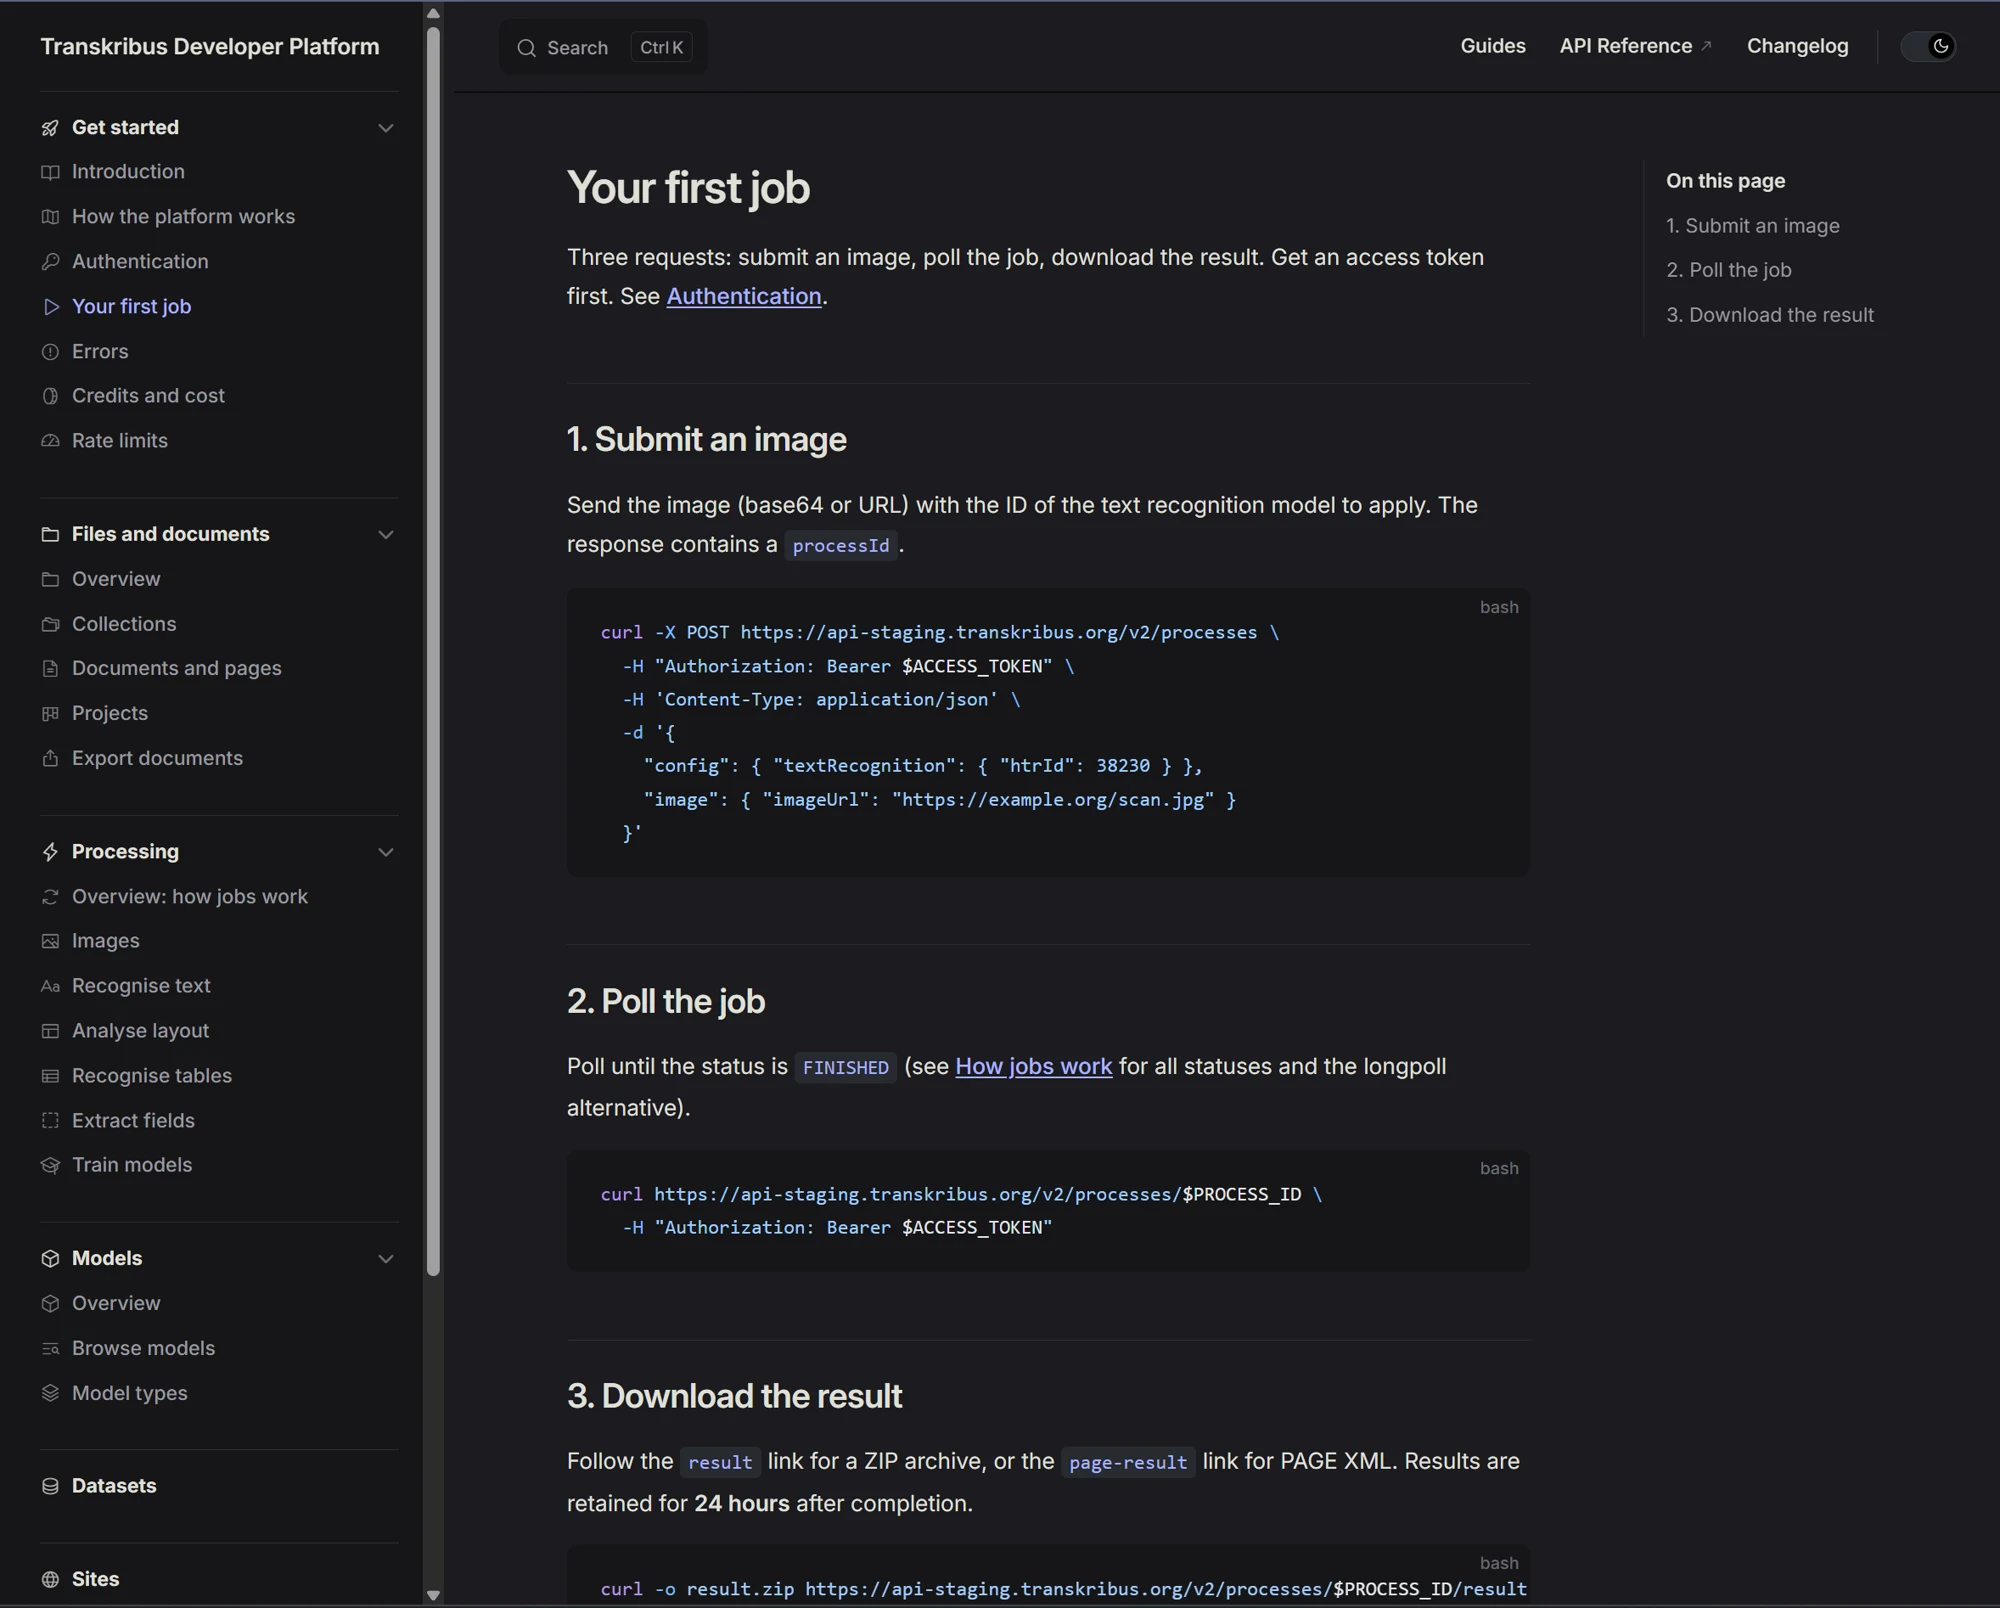Click the picture icon beside Images

click(x=50, y=941)
